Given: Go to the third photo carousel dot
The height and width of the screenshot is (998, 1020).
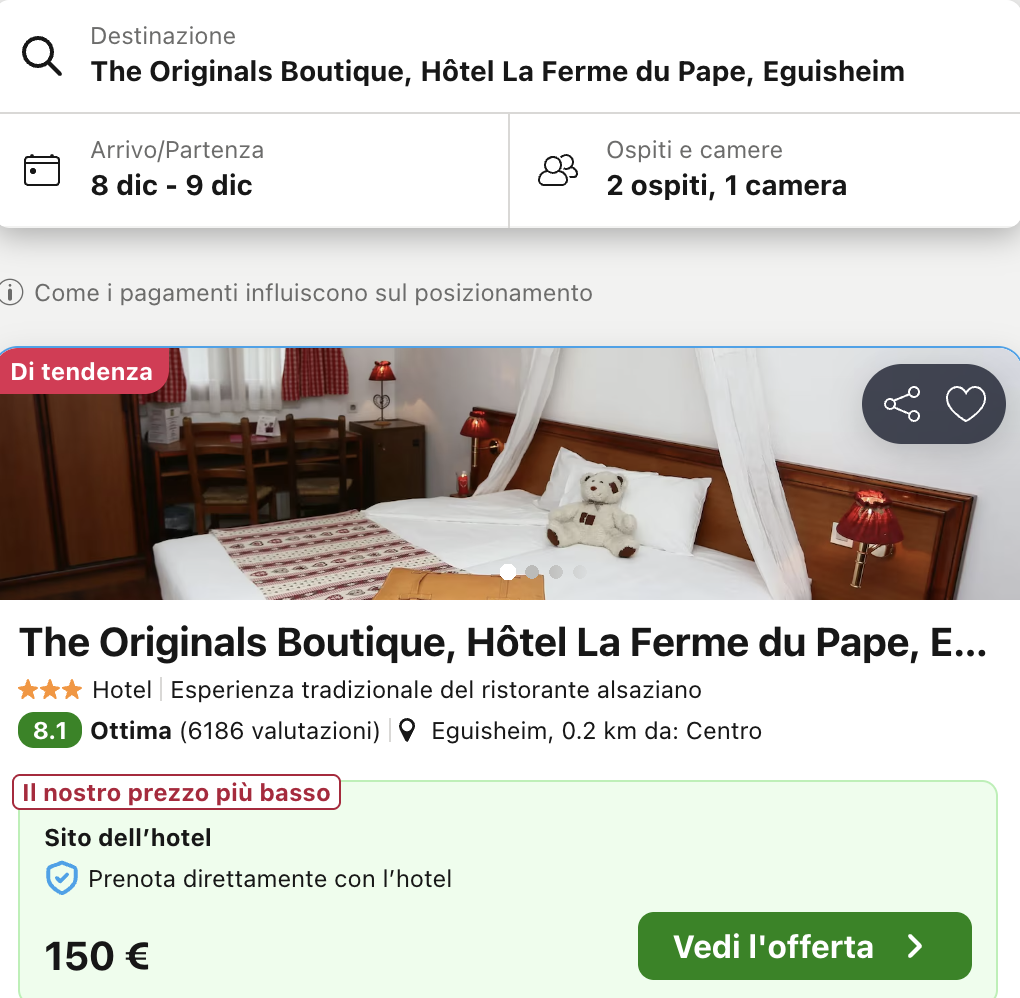Looking at the screenshot, I should pos(556,572).
